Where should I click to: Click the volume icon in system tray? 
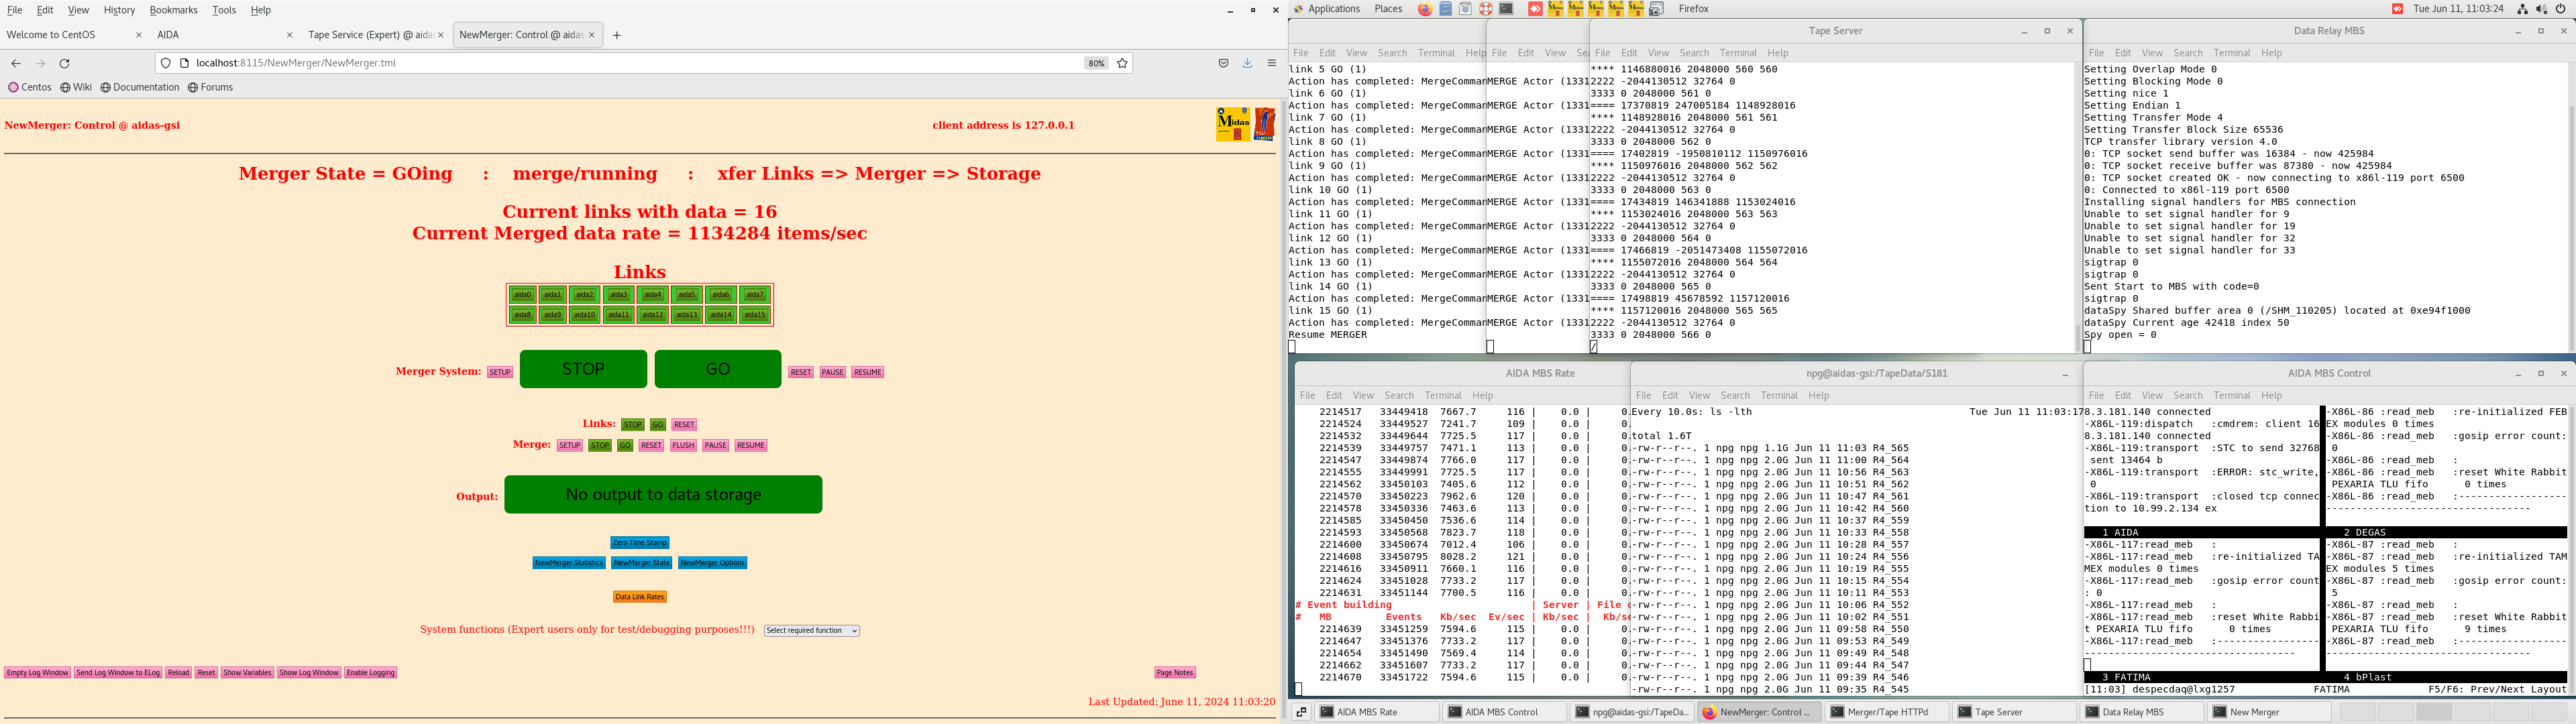pos(2541,9)
